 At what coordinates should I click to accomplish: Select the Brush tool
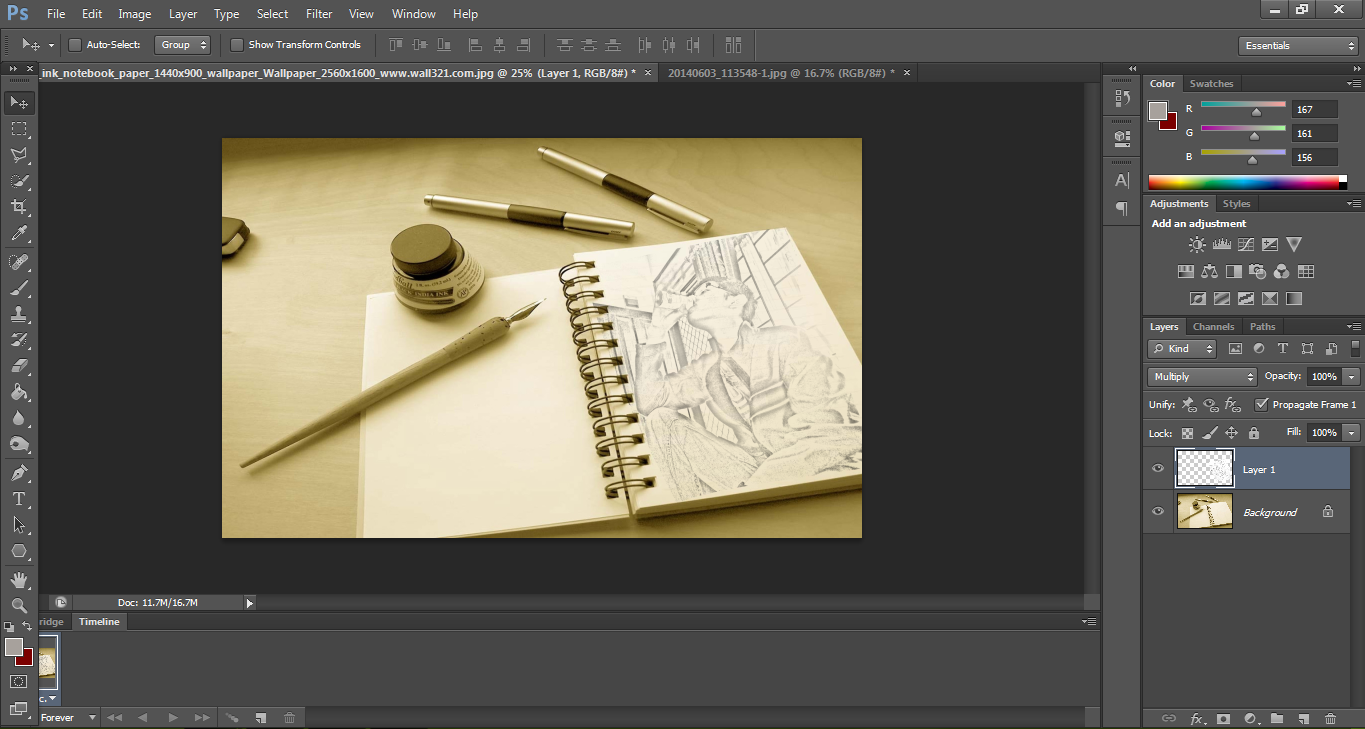click(x=19, y=288)
